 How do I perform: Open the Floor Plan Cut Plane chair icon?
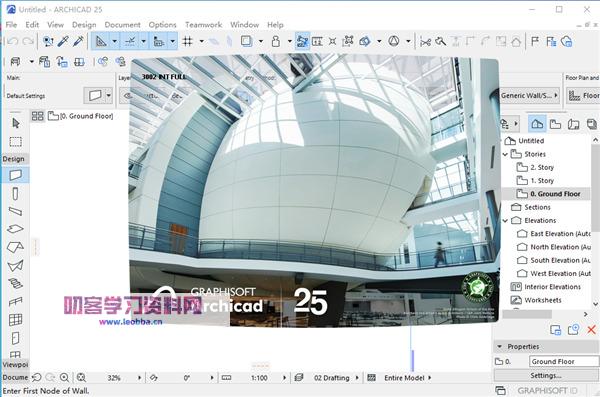(x=15, y=62)
